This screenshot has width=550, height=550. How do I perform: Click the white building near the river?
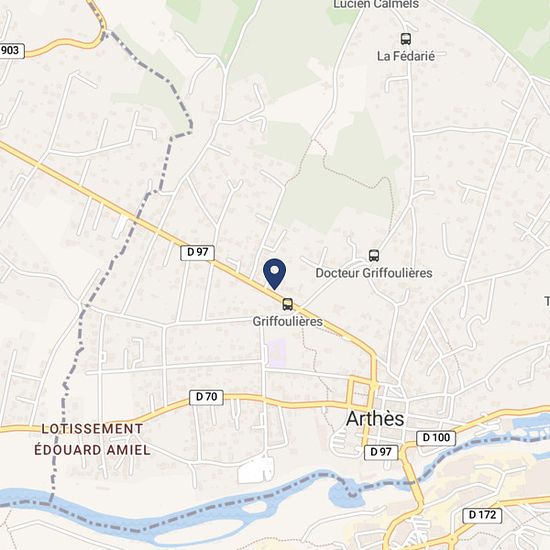(255, 470)
